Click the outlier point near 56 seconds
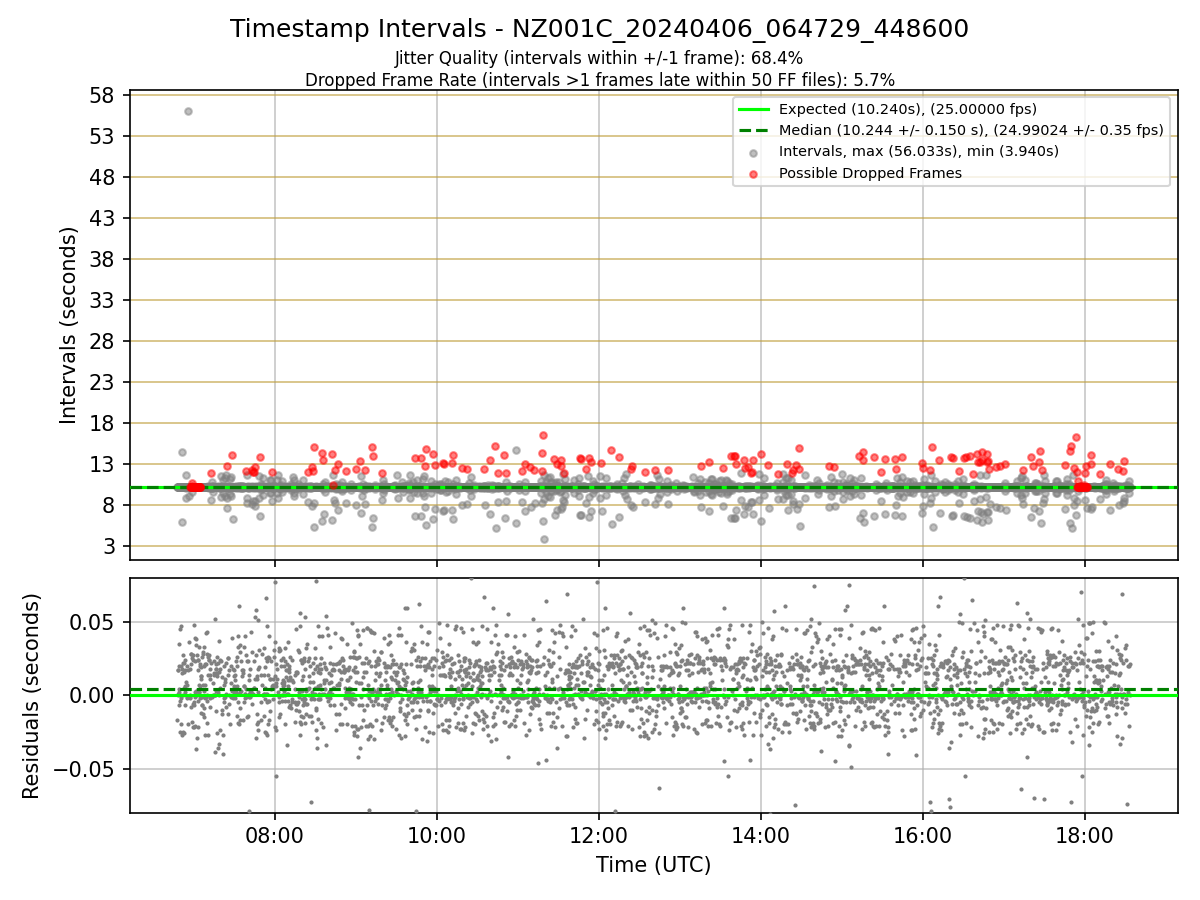Screen dimensions: 1200x900 click(188, 111)
